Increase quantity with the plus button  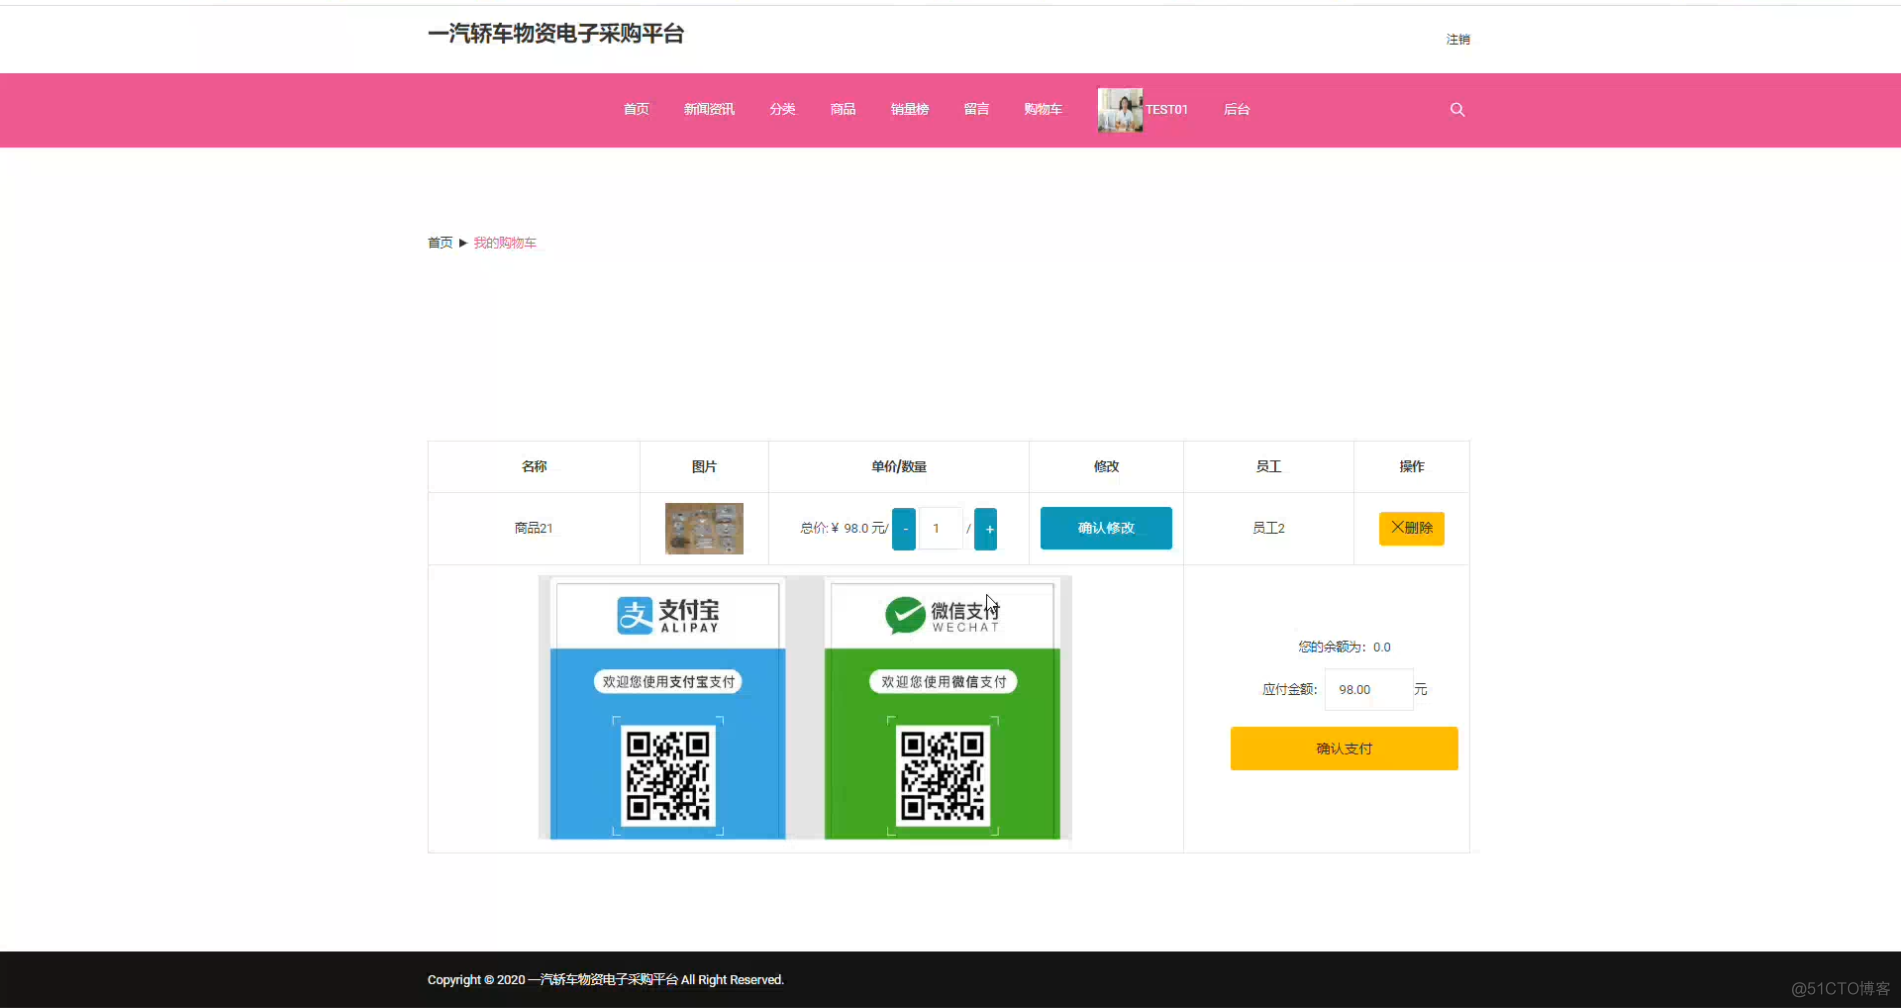986,529
